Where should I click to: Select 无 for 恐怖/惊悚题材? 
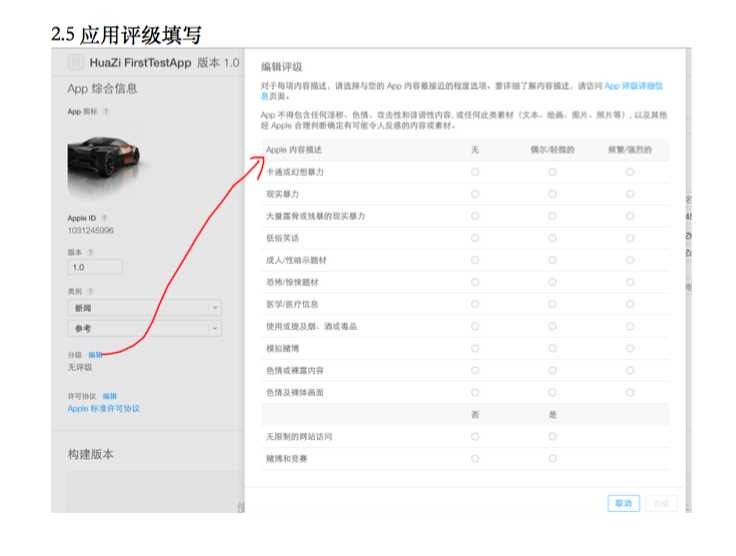point(475,282)
